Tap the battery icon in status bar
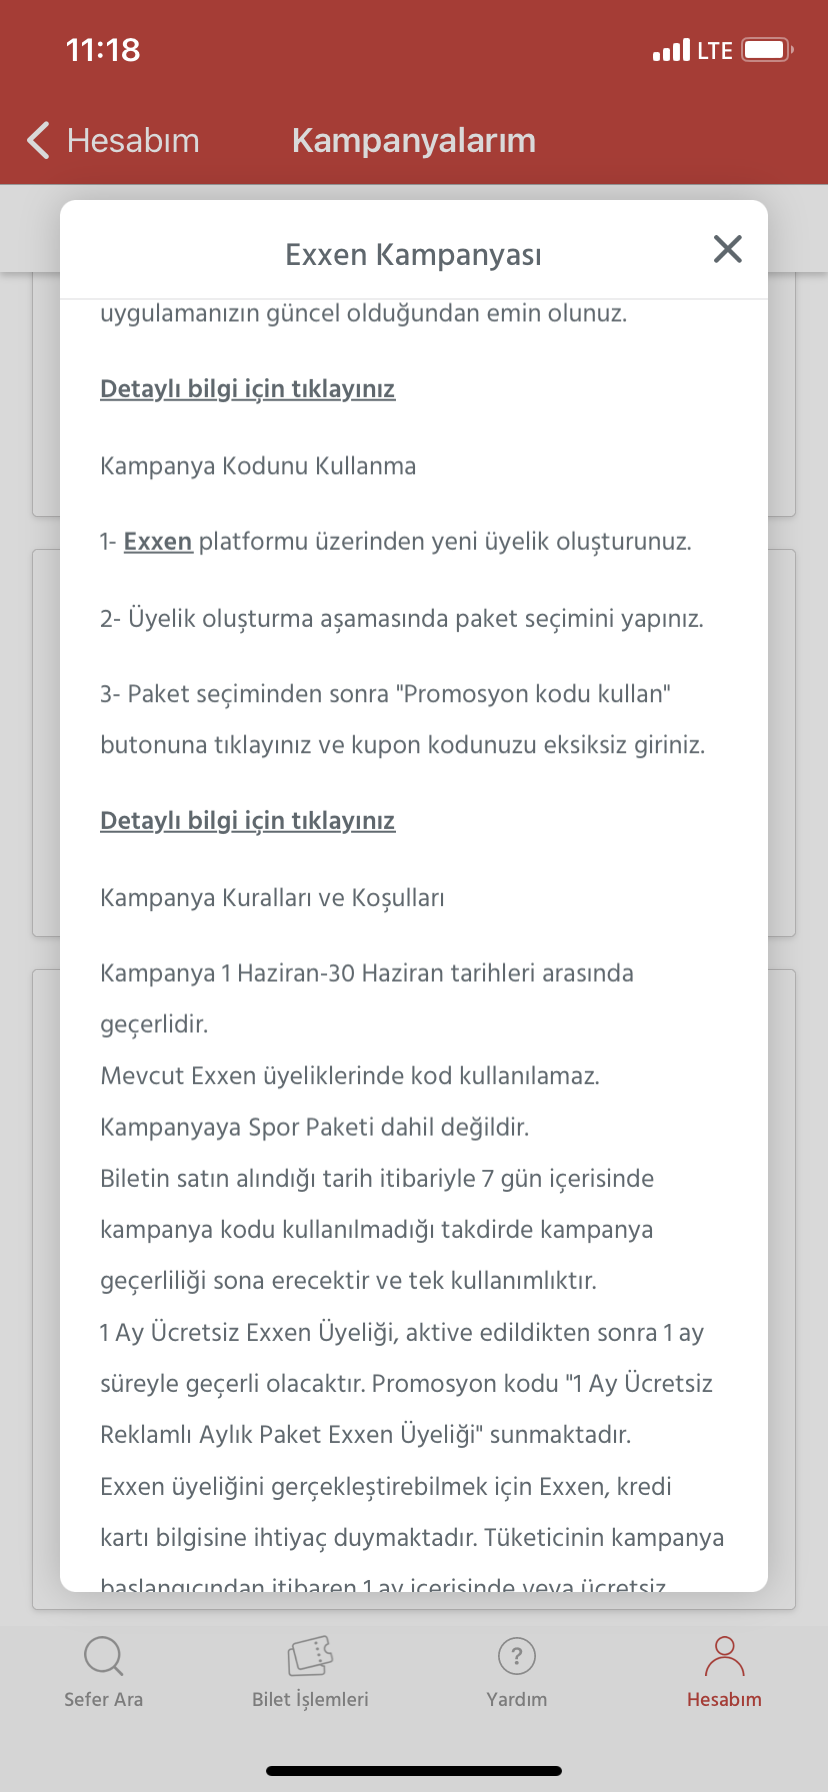The height and width of the screenshot is (1792, 828). (768, 50)
